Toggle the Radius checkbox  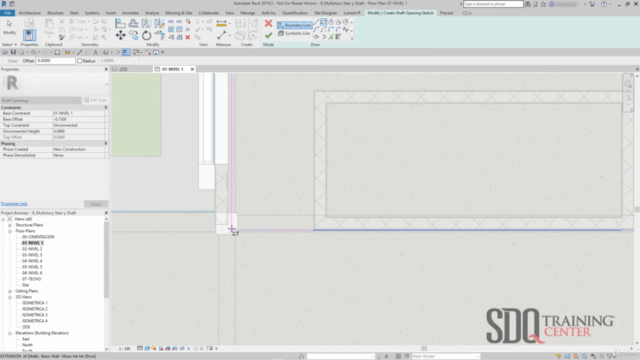[80, 61]
